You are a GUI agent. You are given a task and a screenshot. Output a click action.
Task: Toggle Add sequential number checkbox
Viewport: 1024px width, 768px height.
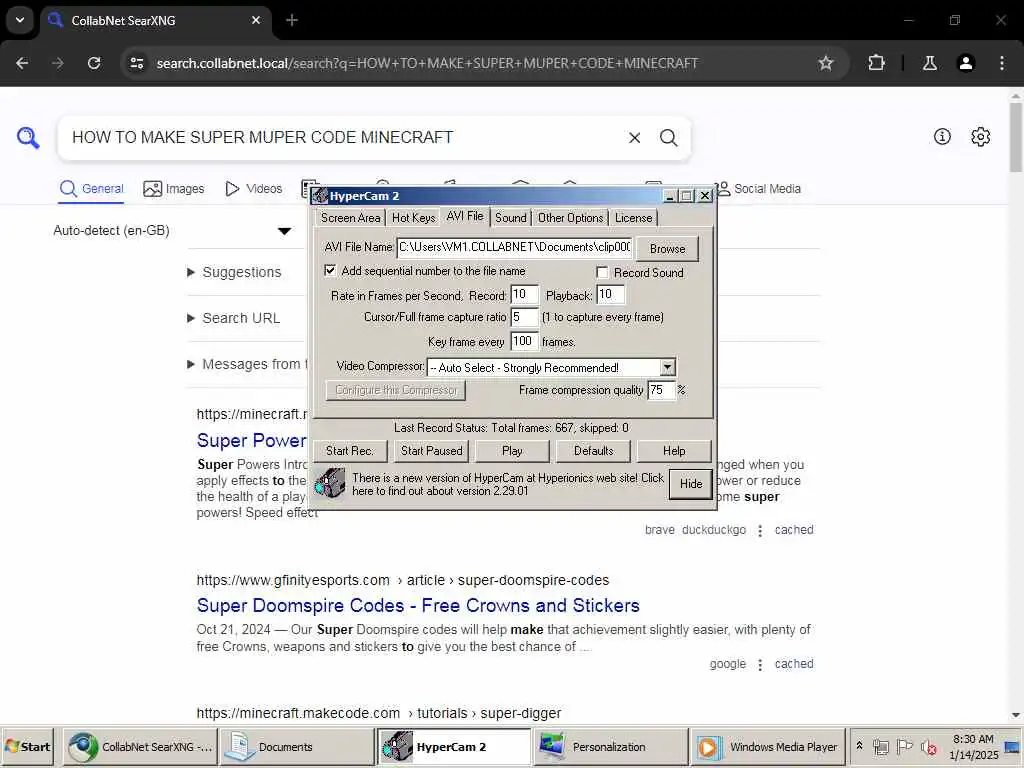330,270
